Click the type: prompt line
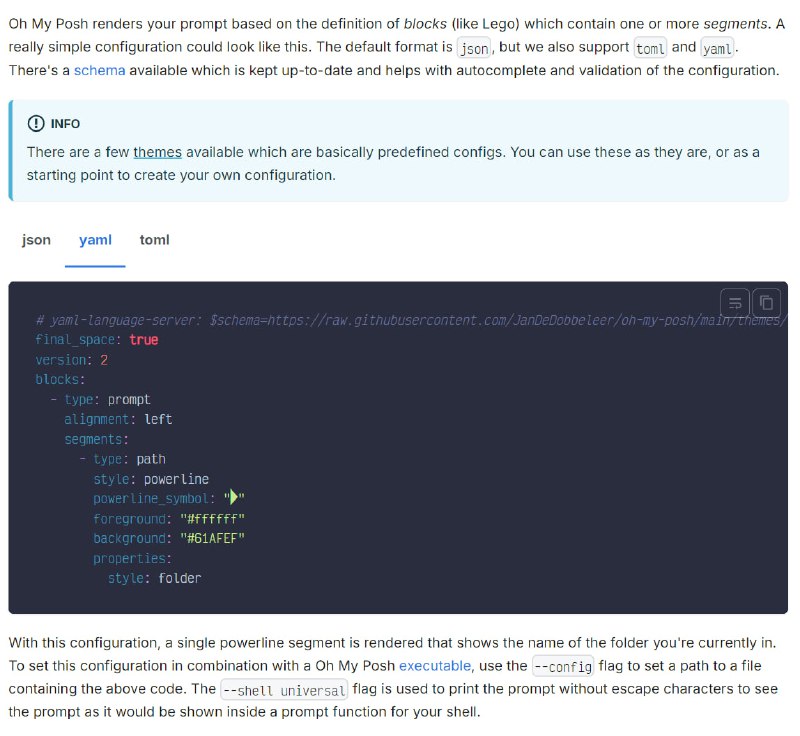Viewport: 800px width, 736px height. coord(101,399)
